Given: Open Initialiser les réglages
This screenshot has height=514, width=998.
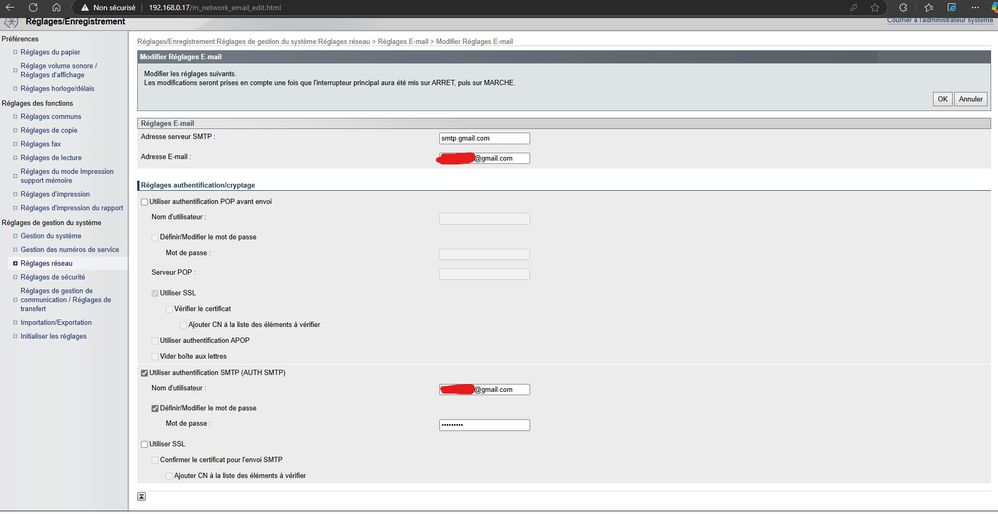Looking at the screenshot, I should pos(53,337).
